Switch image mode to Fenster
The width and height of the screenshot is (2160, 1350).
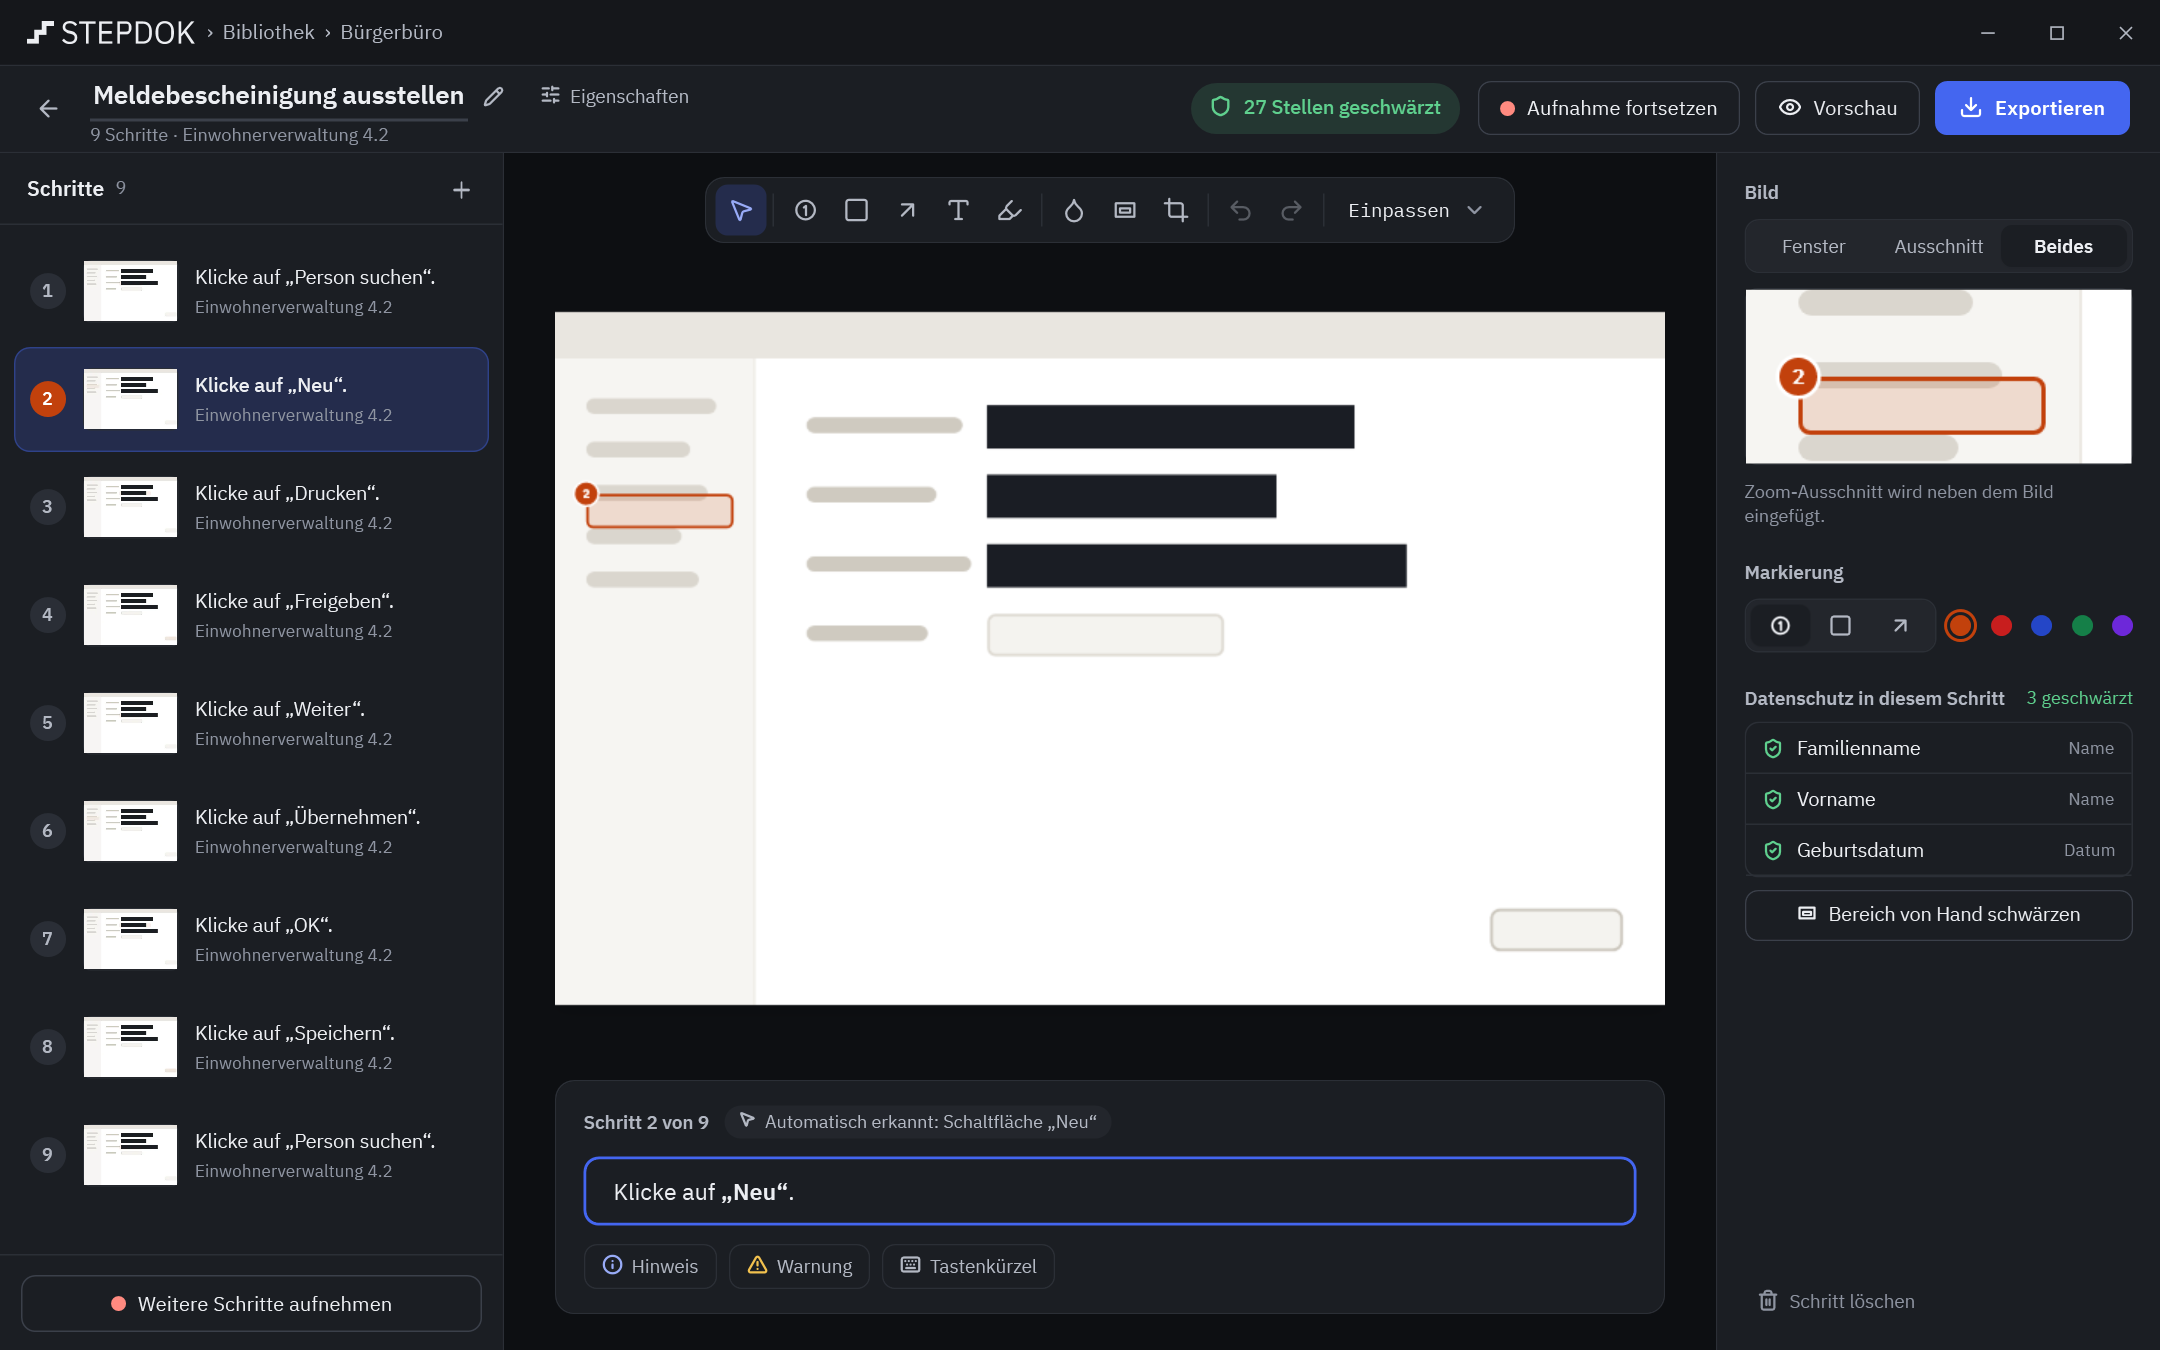(x=1813, y=246)
